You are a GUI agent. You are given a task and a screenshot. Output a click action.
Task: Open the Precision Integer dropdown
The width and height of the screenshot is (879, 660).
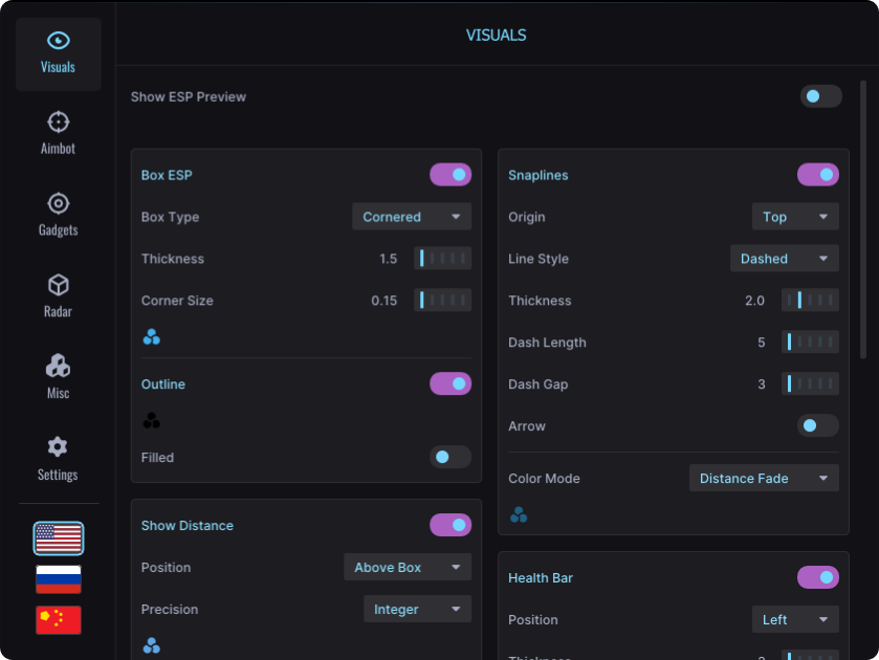(x=418, y=609)
